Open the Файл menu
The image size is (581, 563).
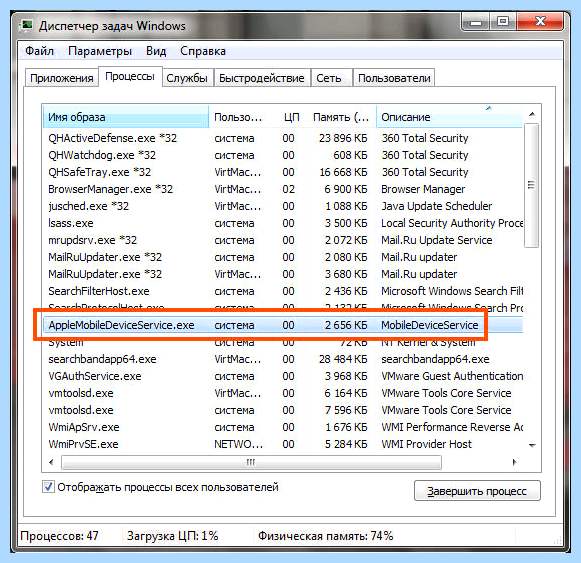click(x=40, y=51)
